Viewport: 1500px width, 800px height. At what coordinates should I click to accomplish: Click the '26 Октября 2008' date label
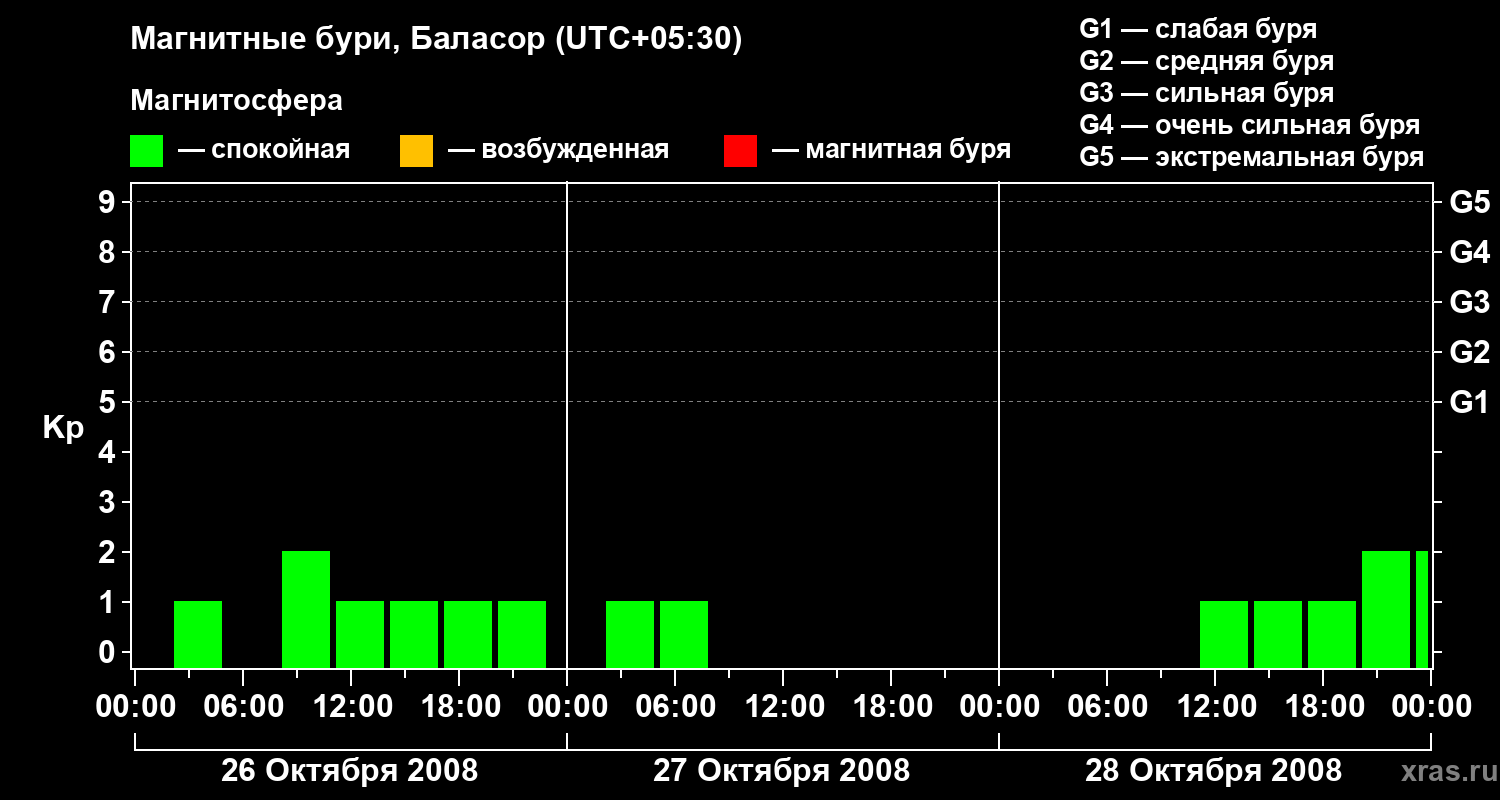coord(349,771)
